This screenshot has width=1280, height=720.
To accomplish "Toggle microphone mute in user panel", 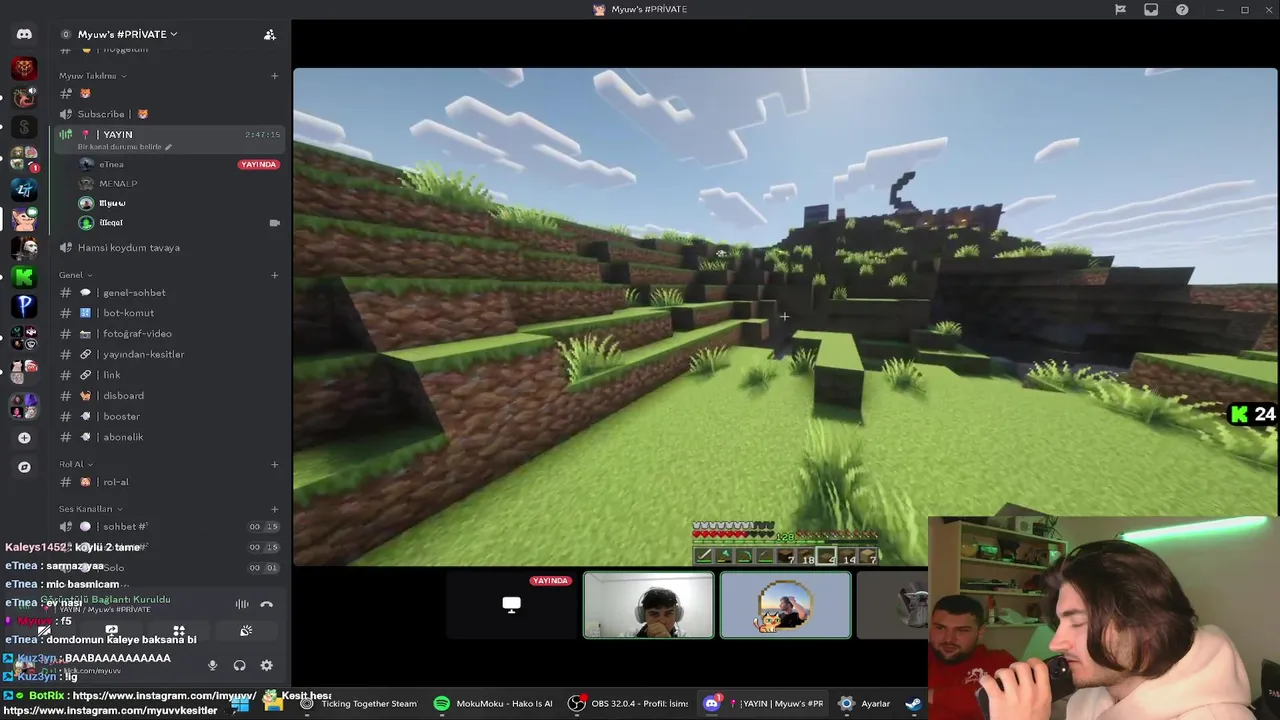I will 212,665.
